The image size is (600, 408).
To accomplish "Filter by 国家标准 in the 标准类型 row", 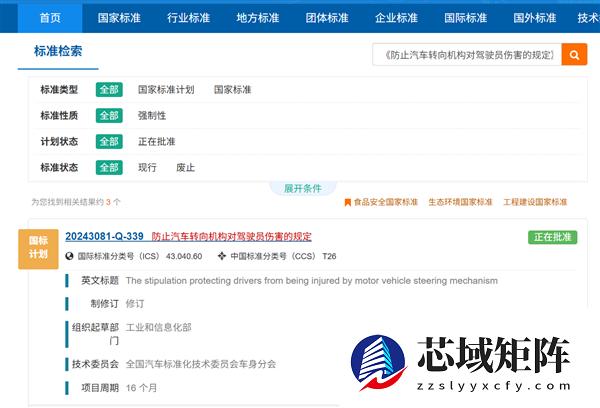I will [x=233, y=90].
